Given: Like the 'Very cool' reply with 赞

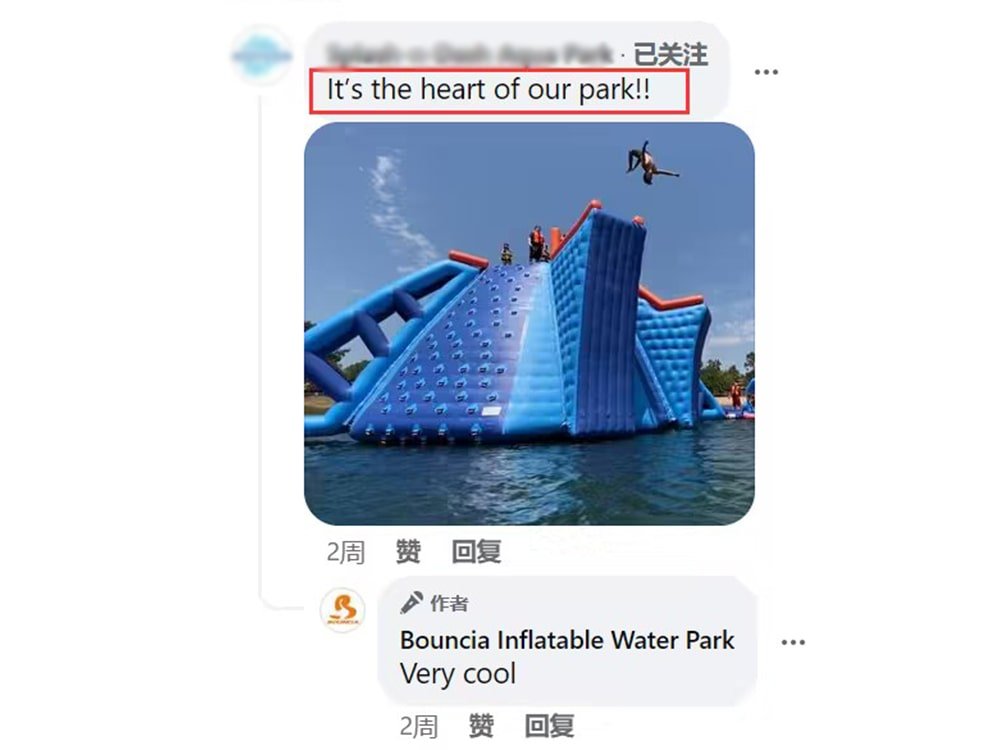Looking at the screenshot, I should [x=482, y=726].
